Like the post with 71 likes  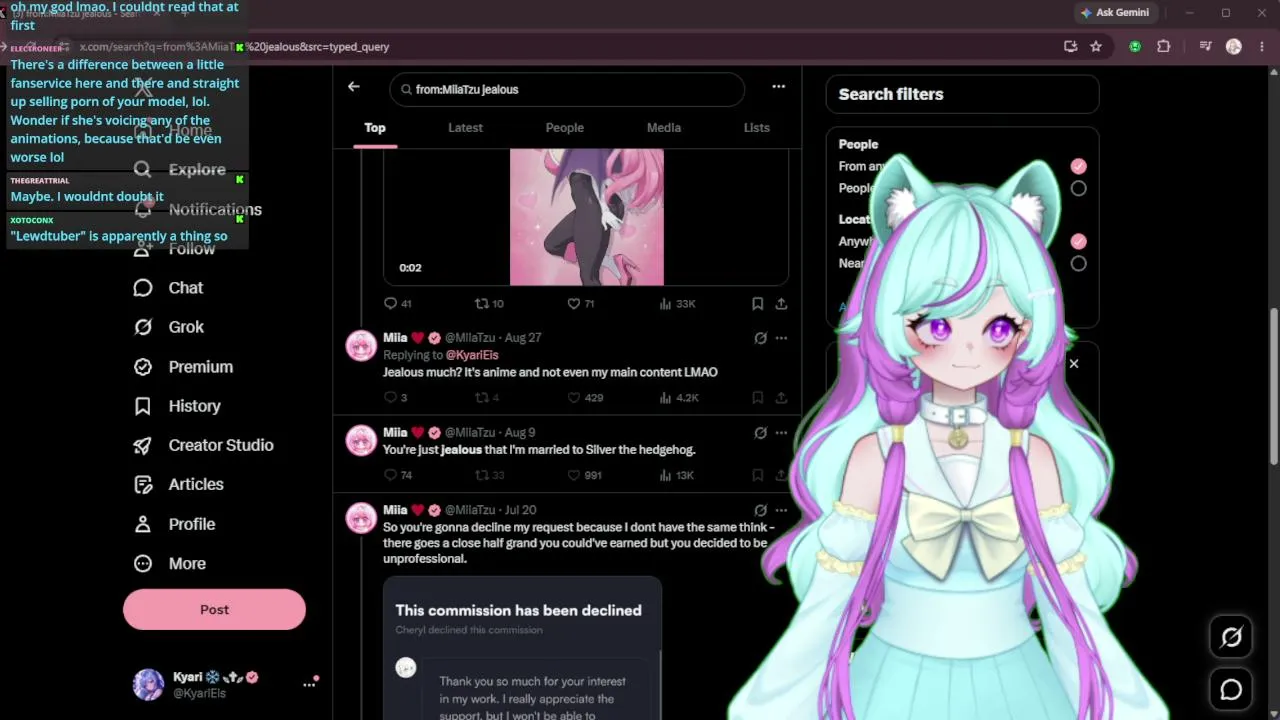click(581, 304)
